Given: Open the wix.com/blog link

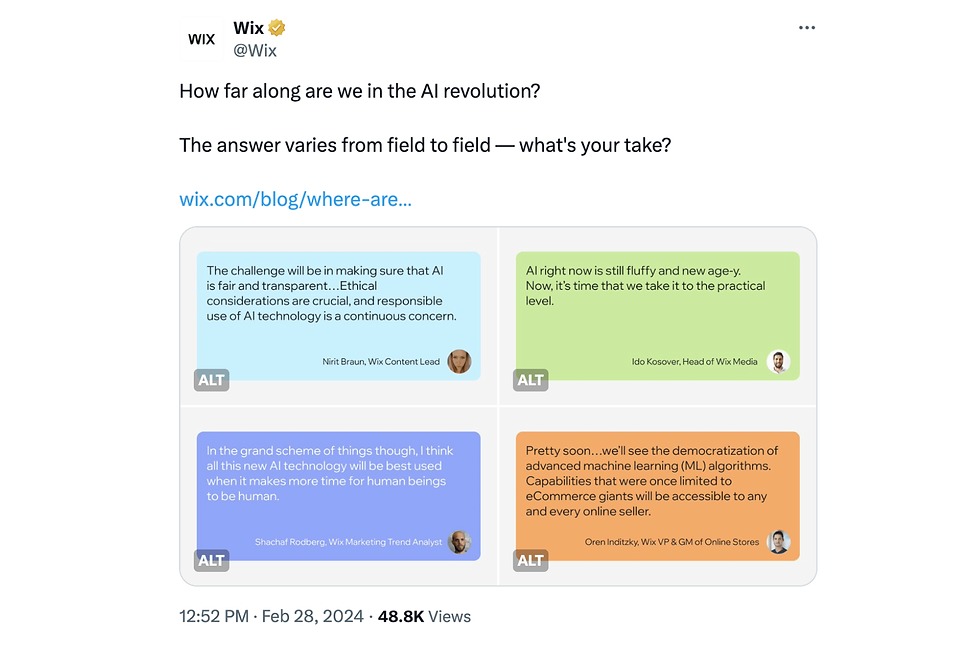Looking at the screenshot, I should click(x=295, y=199).
